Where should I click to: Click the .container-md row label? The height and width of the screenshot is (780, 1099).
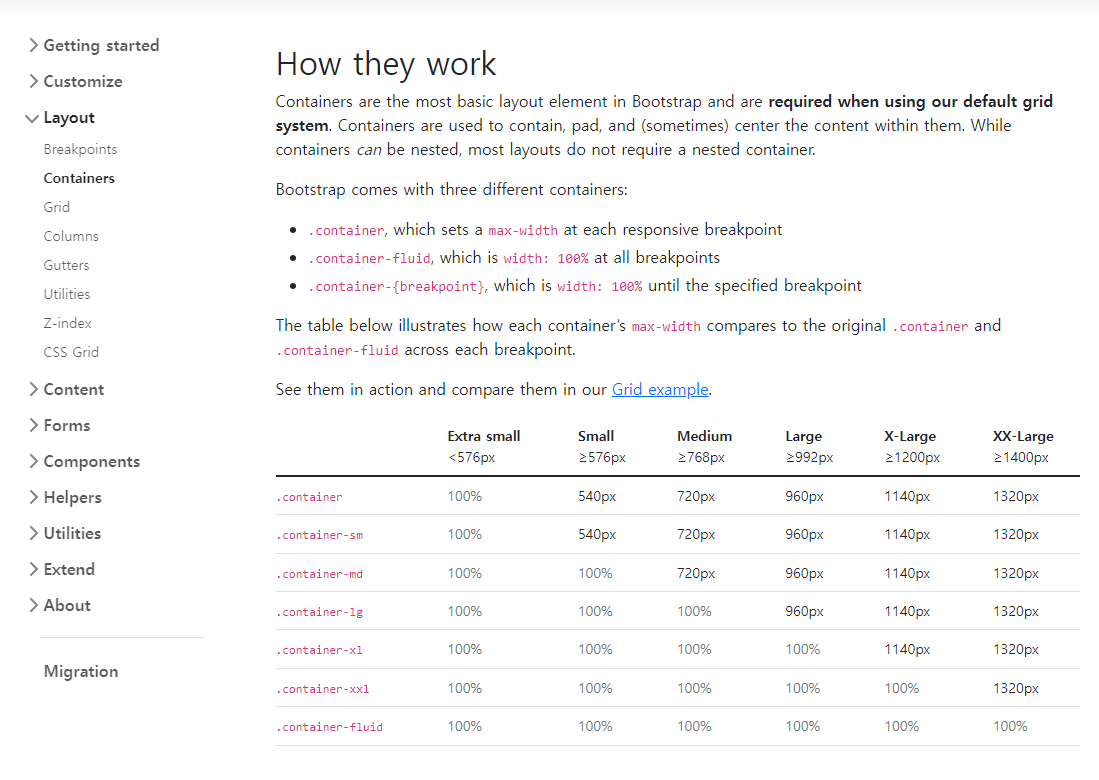pos(320,574)
